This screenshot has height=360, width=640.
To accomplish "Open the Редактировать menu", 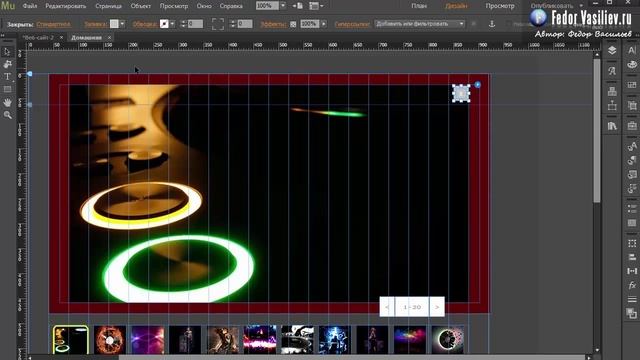I will pyautogui.click(x=65, y=6).
